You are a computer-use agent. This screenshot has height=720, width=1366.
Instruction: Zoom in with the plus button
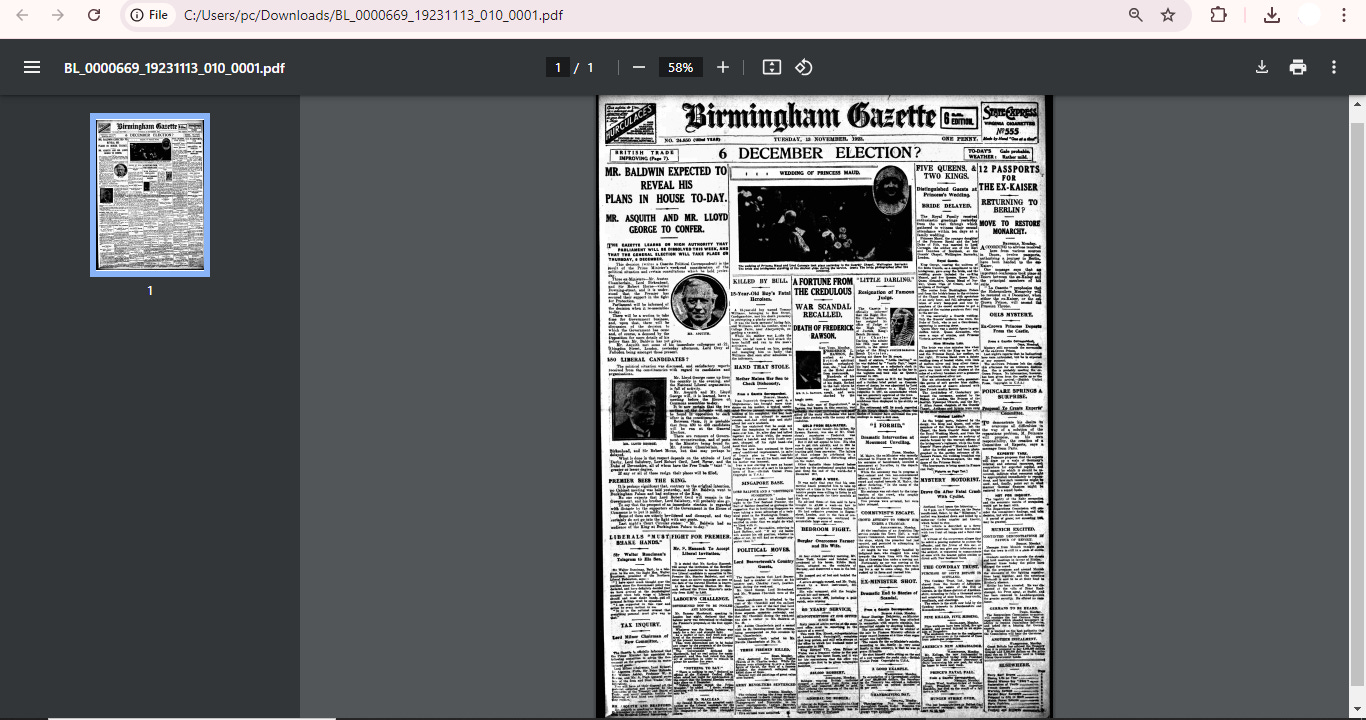tap(723, 67)
